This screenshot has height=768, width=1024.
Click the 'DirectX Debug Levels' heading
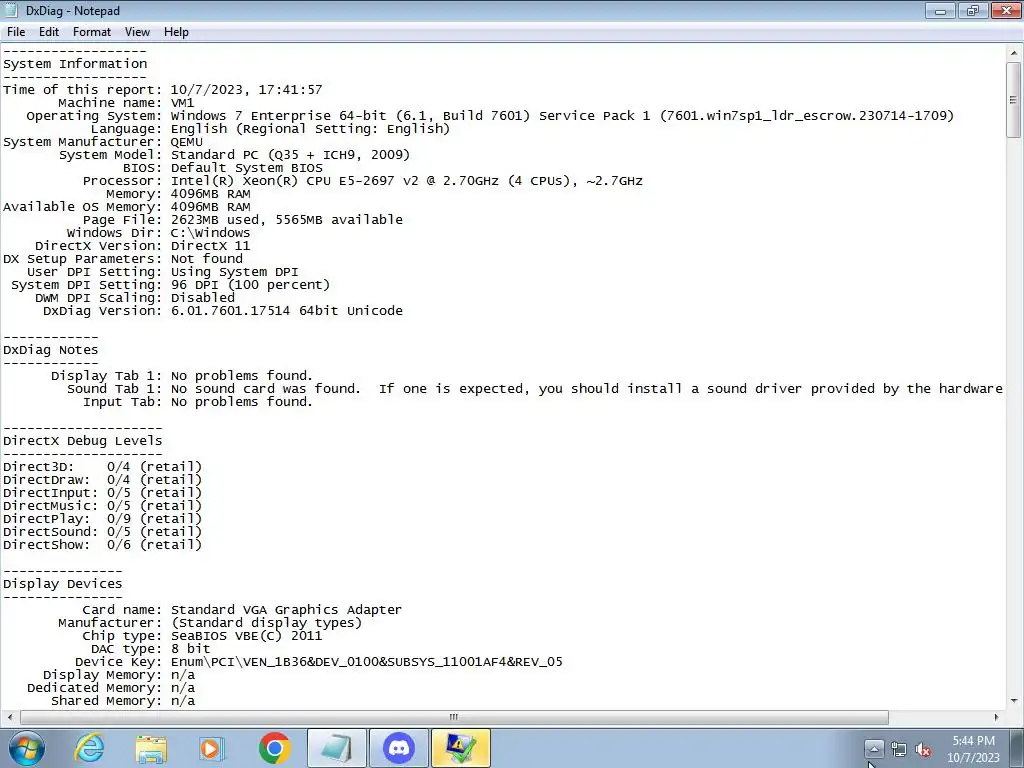pos(83,441)
